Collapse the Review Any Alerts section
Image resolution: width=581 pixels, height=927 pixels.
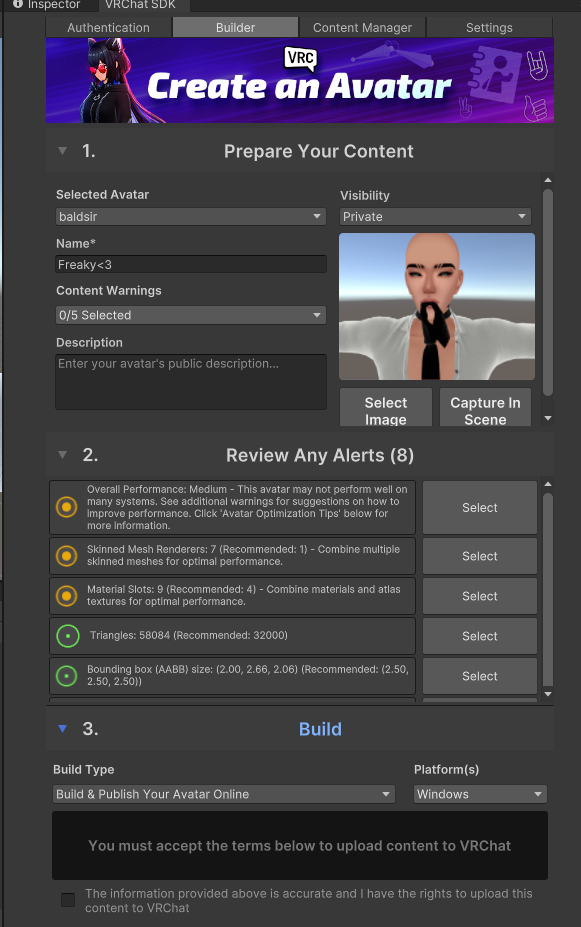(62, 455)
